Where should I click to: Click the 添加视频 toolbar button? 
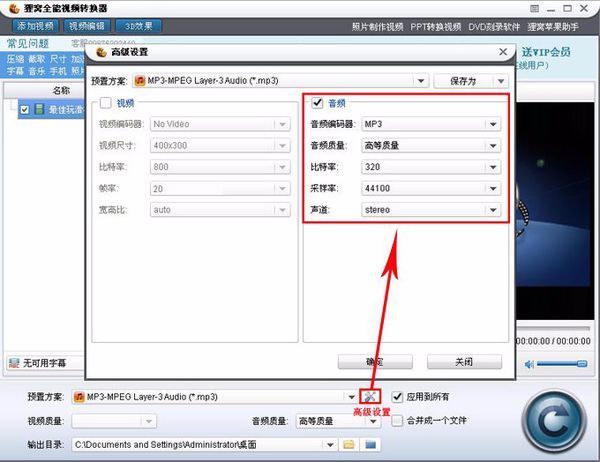tap(35, 26)
